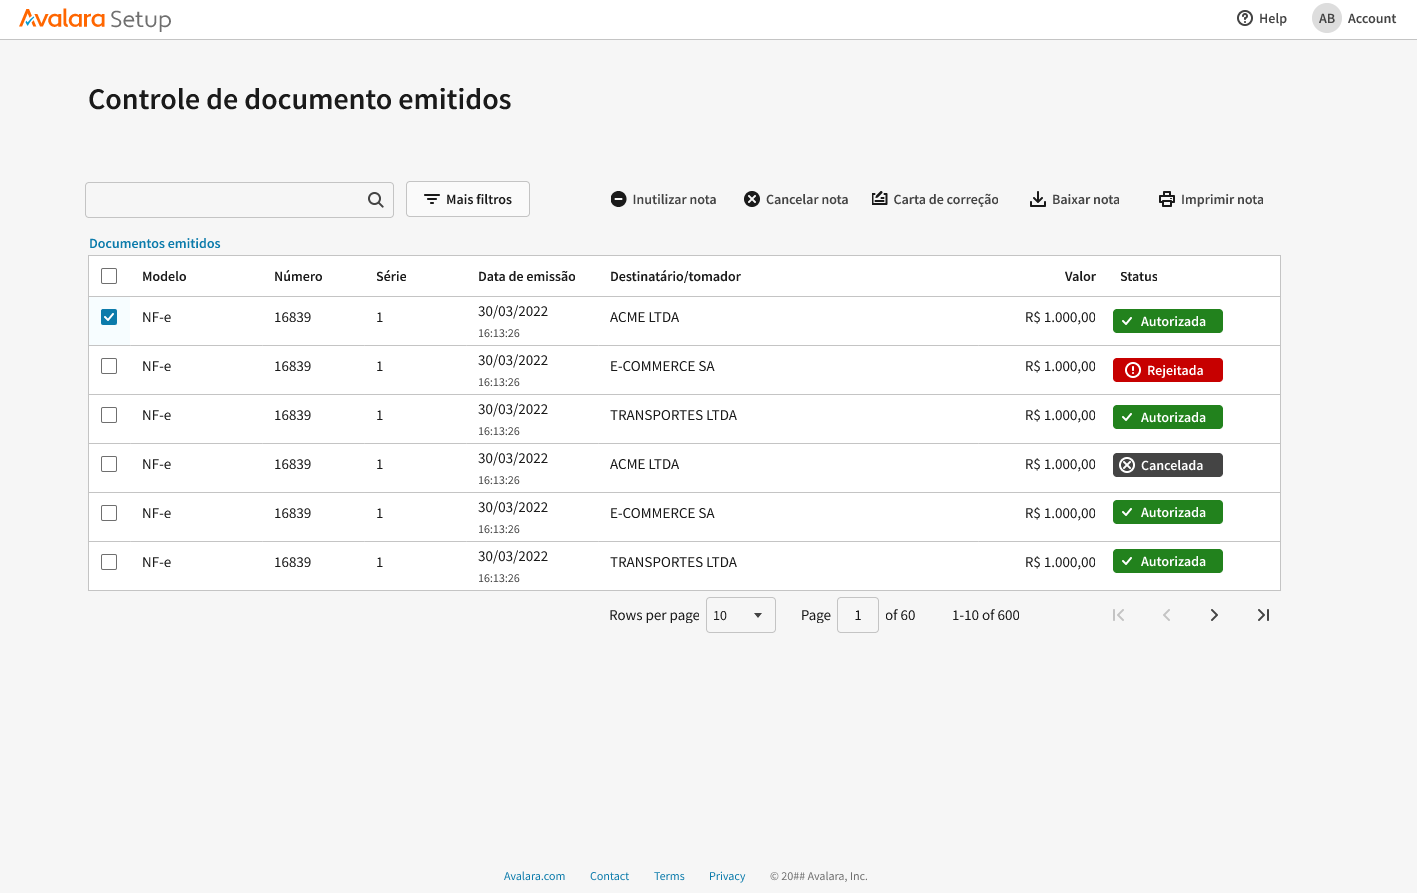
Task: Select the Documentos emitidos tab
Action: (x=155, y=243)
